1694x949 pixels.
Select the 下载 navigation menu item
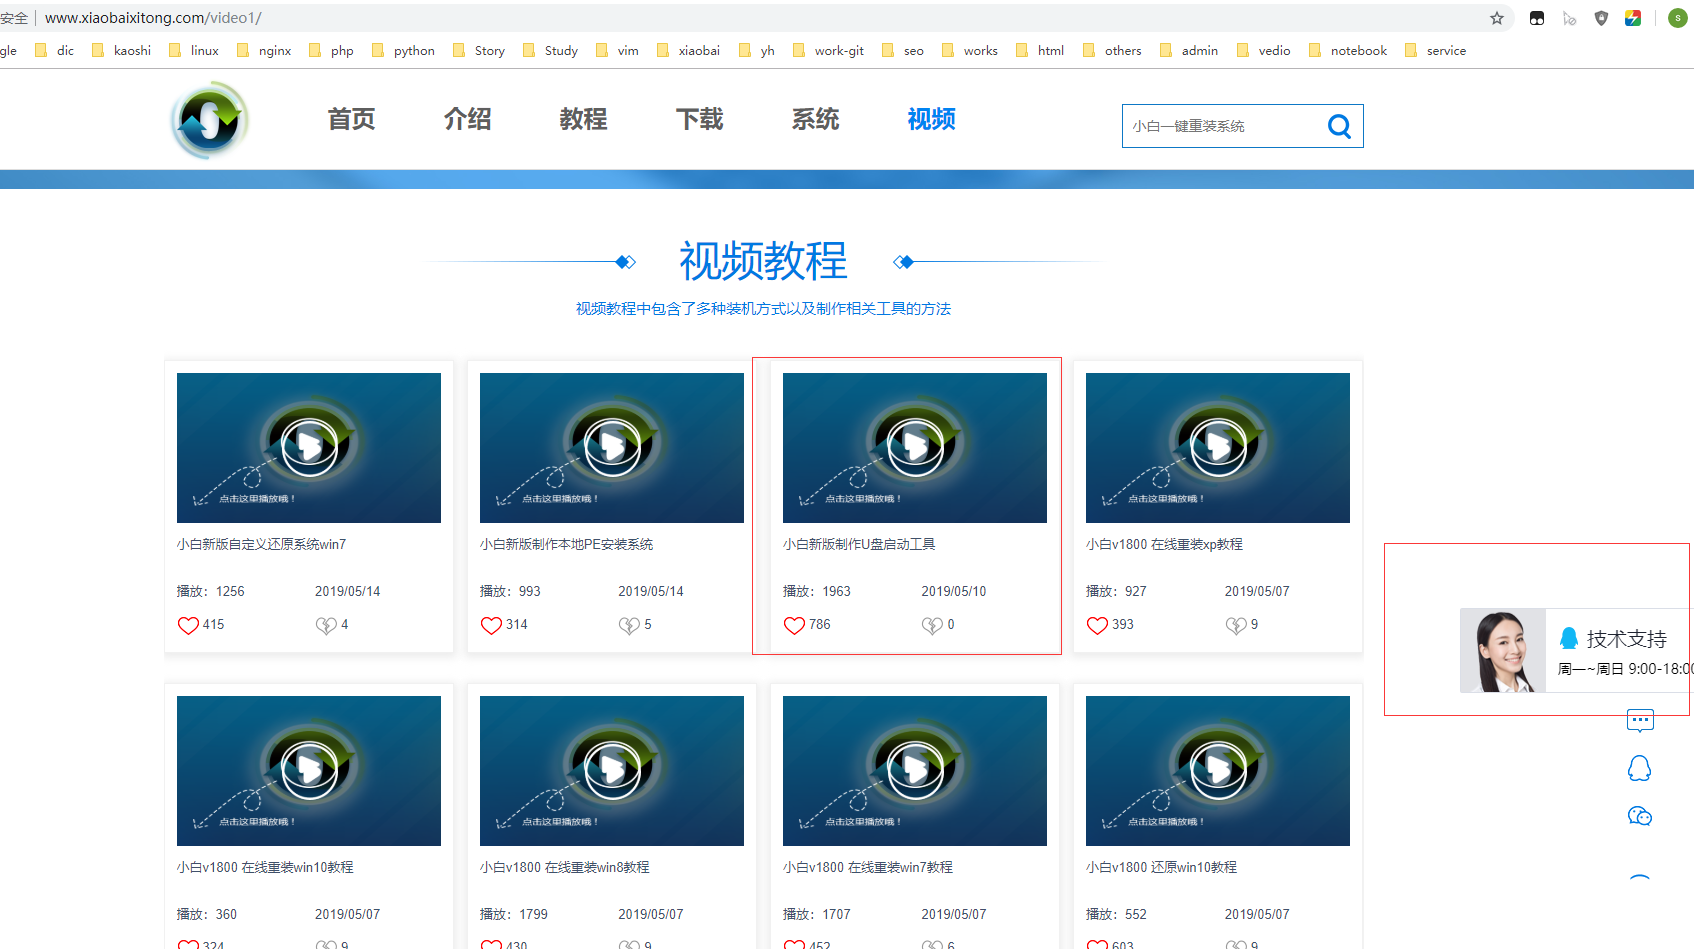pyautogui.click(x=699, y=119)
